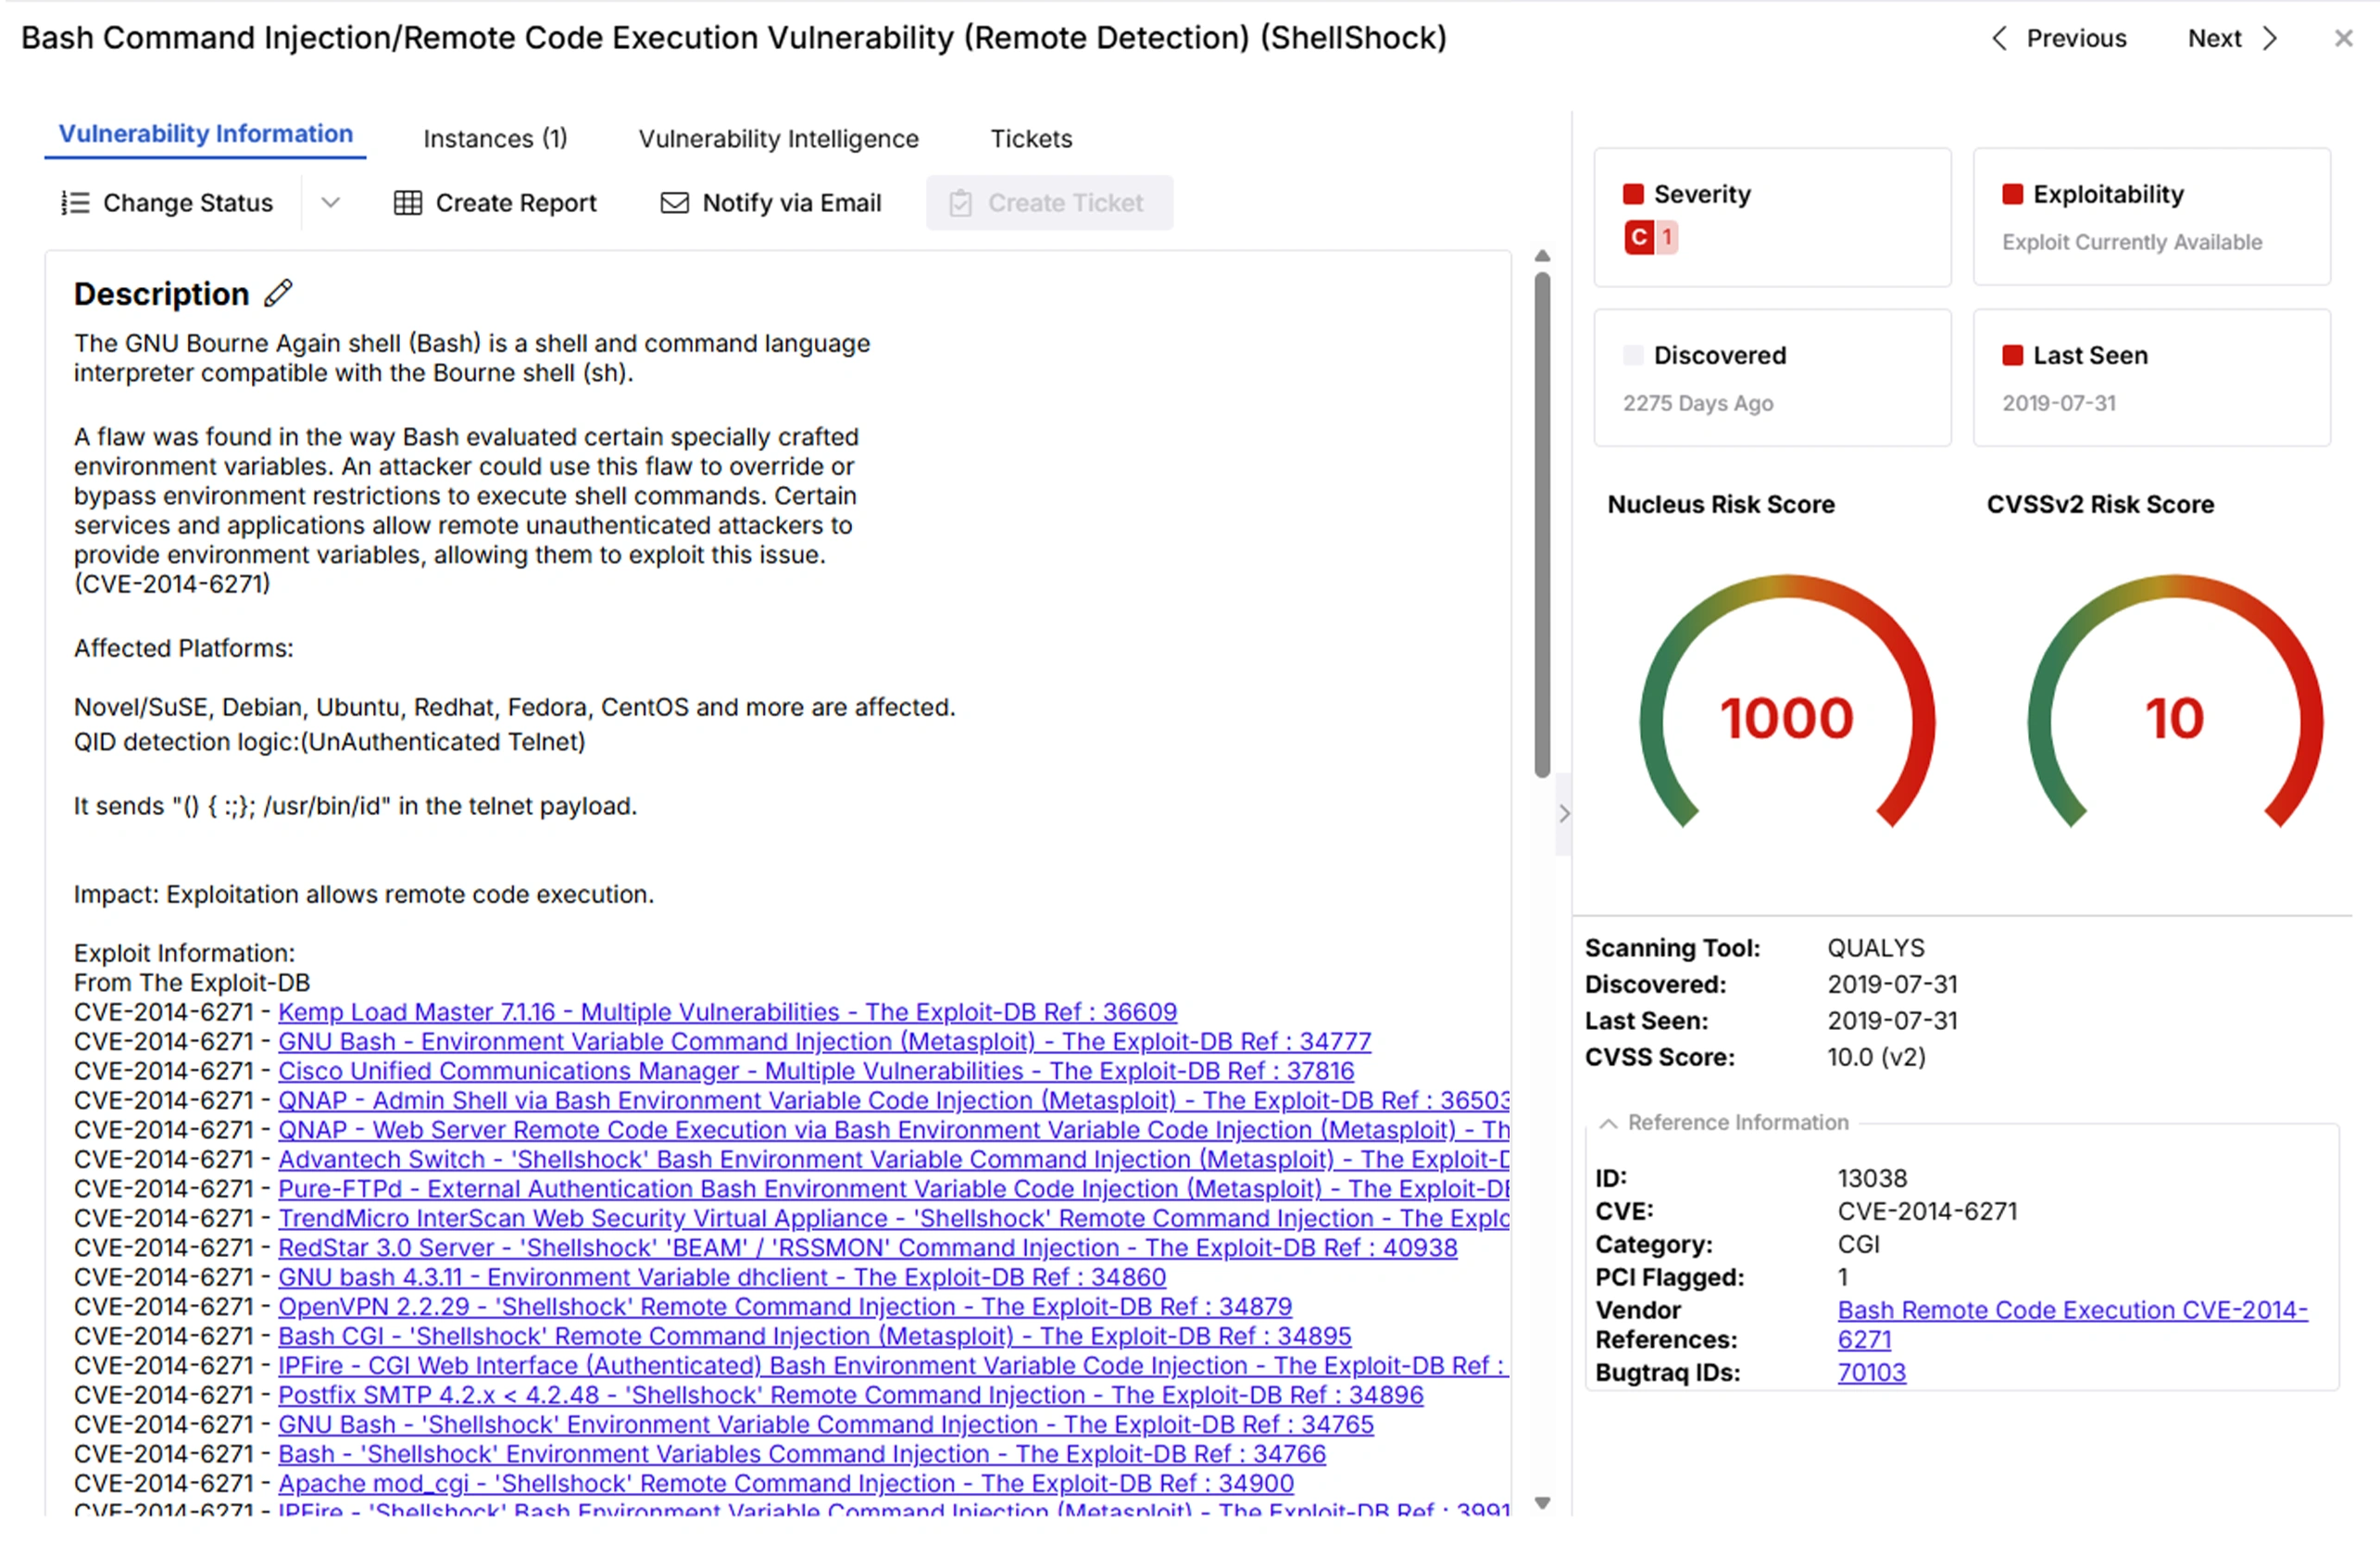2380x1556 pixels.
Task: Collapse the right side panel with the chevron
Action: [x=1564, y=814]
